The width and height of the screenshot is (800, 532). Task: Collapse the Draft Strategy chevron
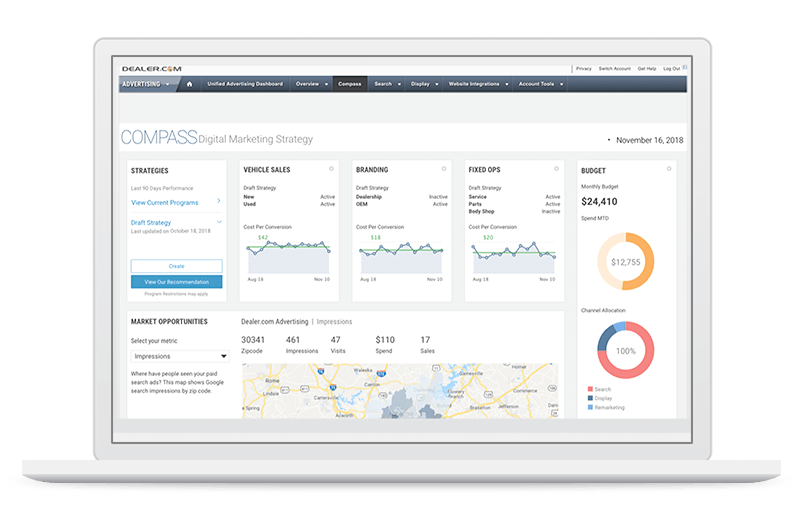point(219,222)
